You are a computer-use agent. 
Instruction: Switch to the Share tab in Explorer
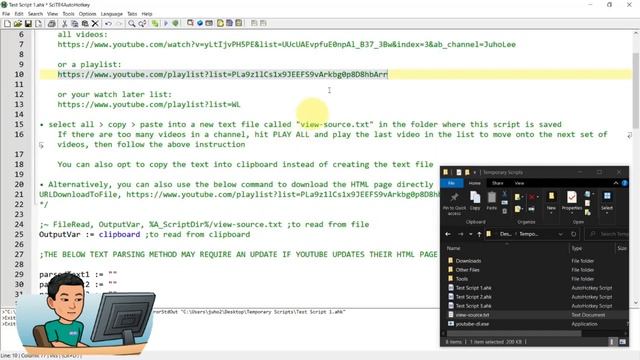tap(498, 183)
